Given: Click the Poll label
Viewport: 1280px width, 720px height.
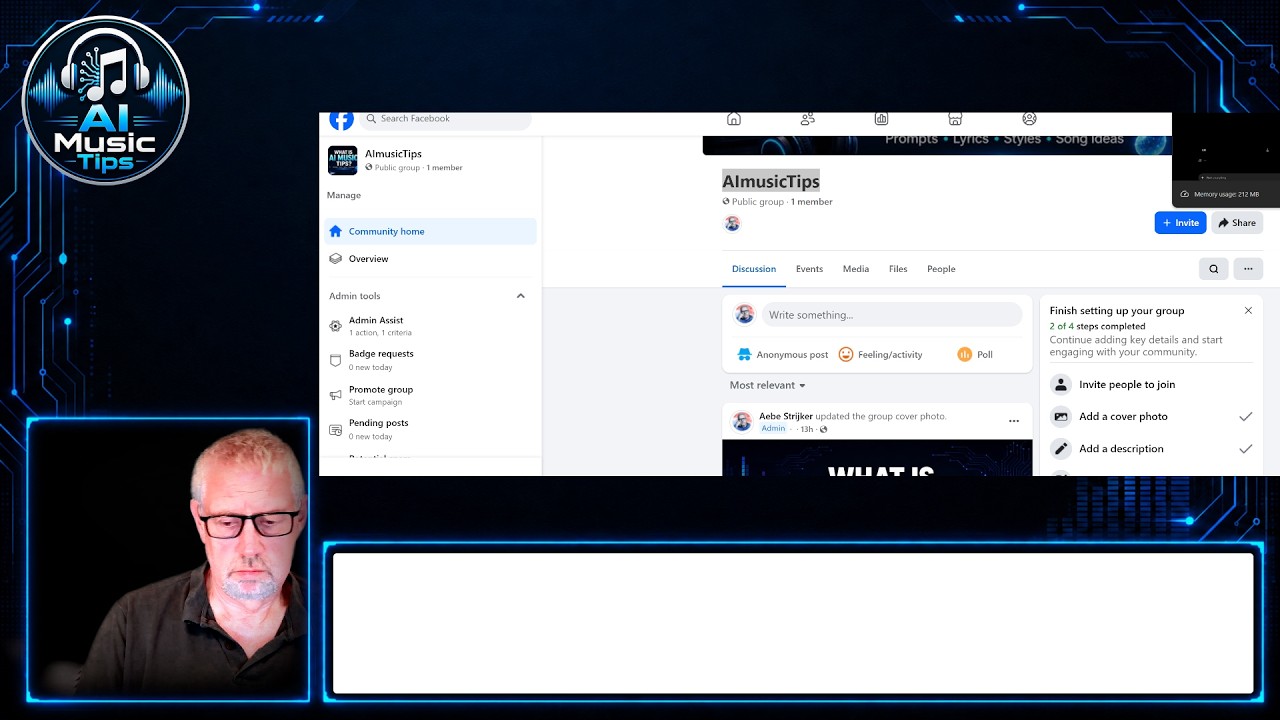Looking at the screenshot, I should click(985, 355).
